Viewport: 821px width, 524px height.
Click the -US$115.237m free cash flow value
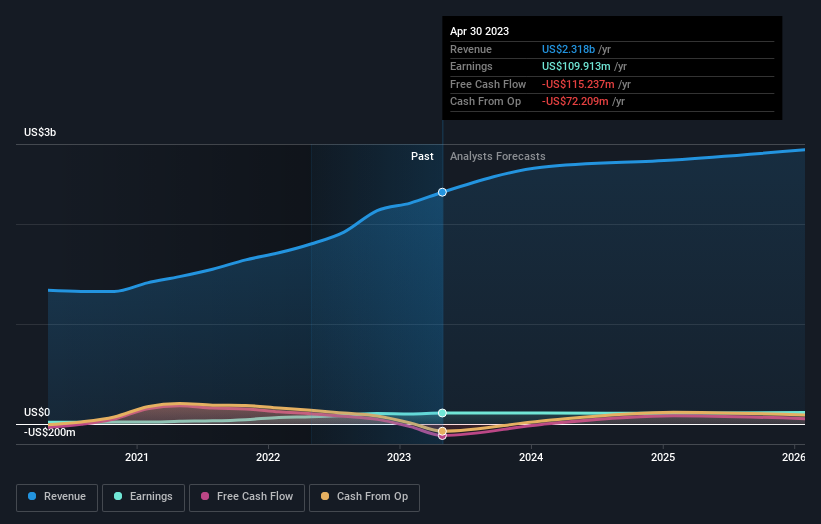pyautogui.click(x=578, y=84)
